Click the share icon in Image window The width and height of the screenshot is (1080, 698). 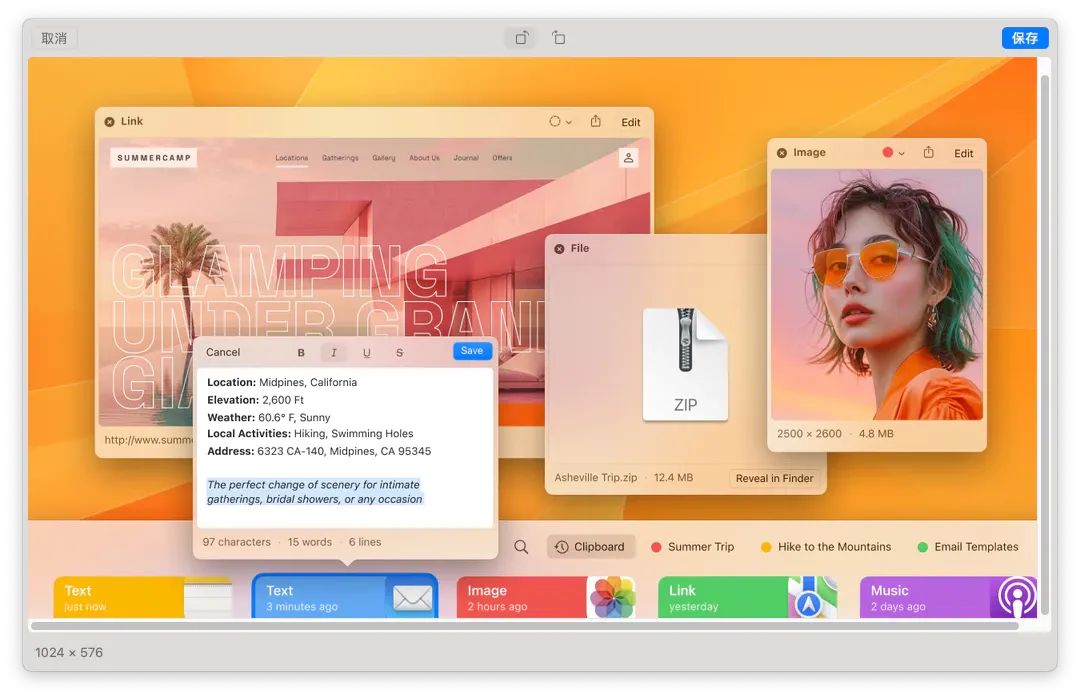click(928, 152)
